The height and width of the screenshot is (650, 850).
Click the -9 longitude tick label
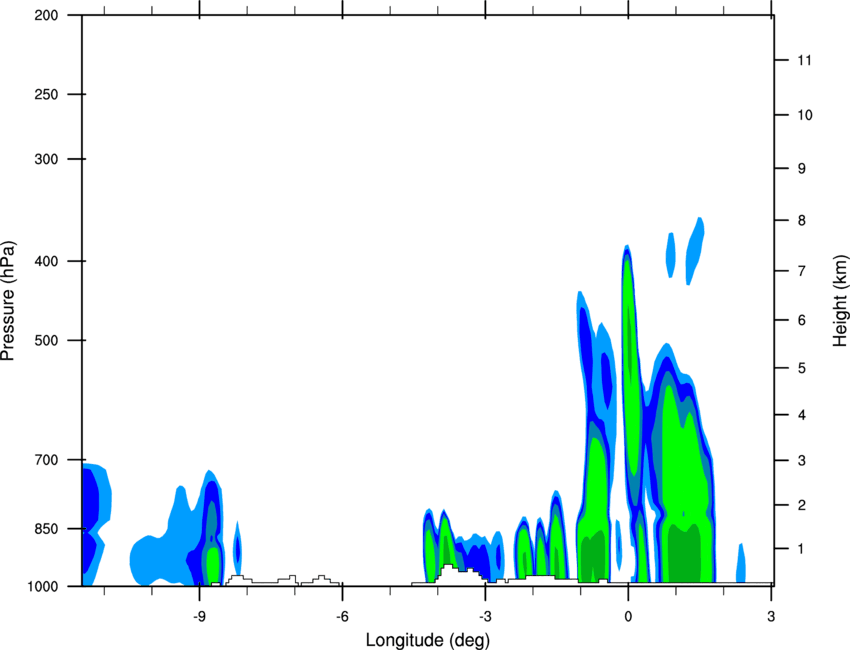pyautogui.click(x=199, y=617)
